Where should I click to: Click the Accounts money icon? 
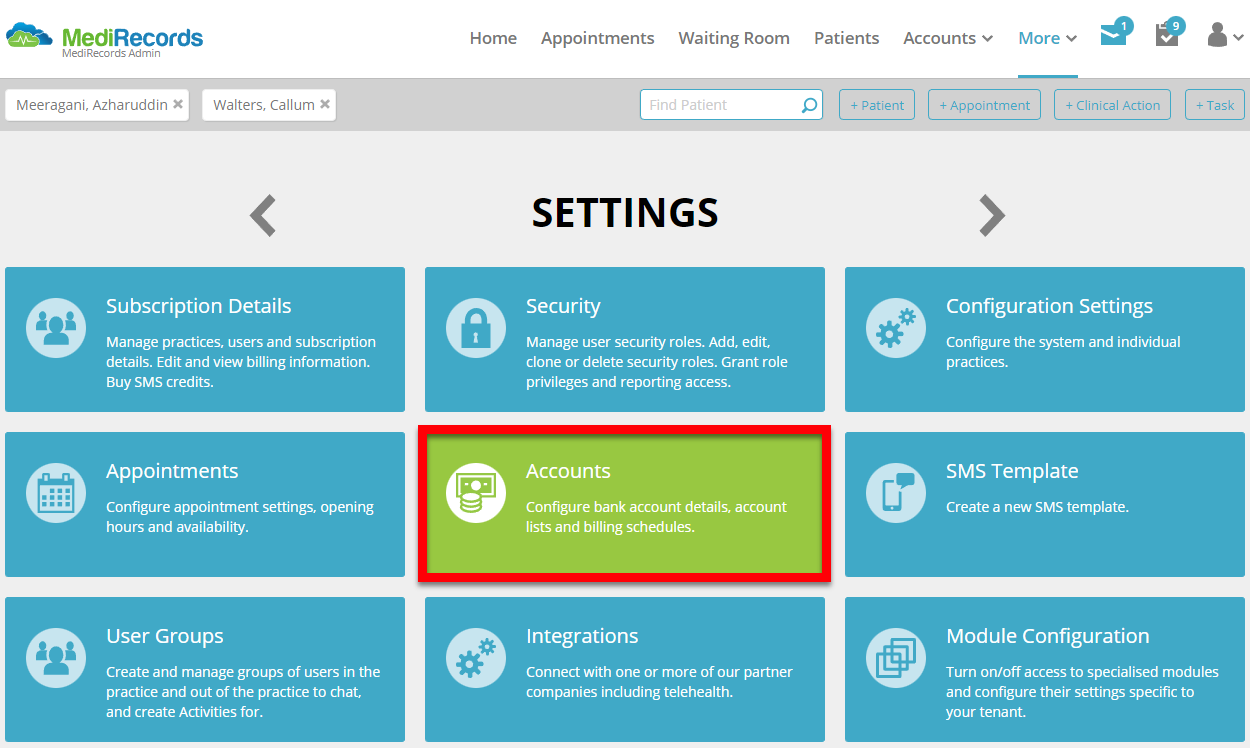[x=476, y=492]
